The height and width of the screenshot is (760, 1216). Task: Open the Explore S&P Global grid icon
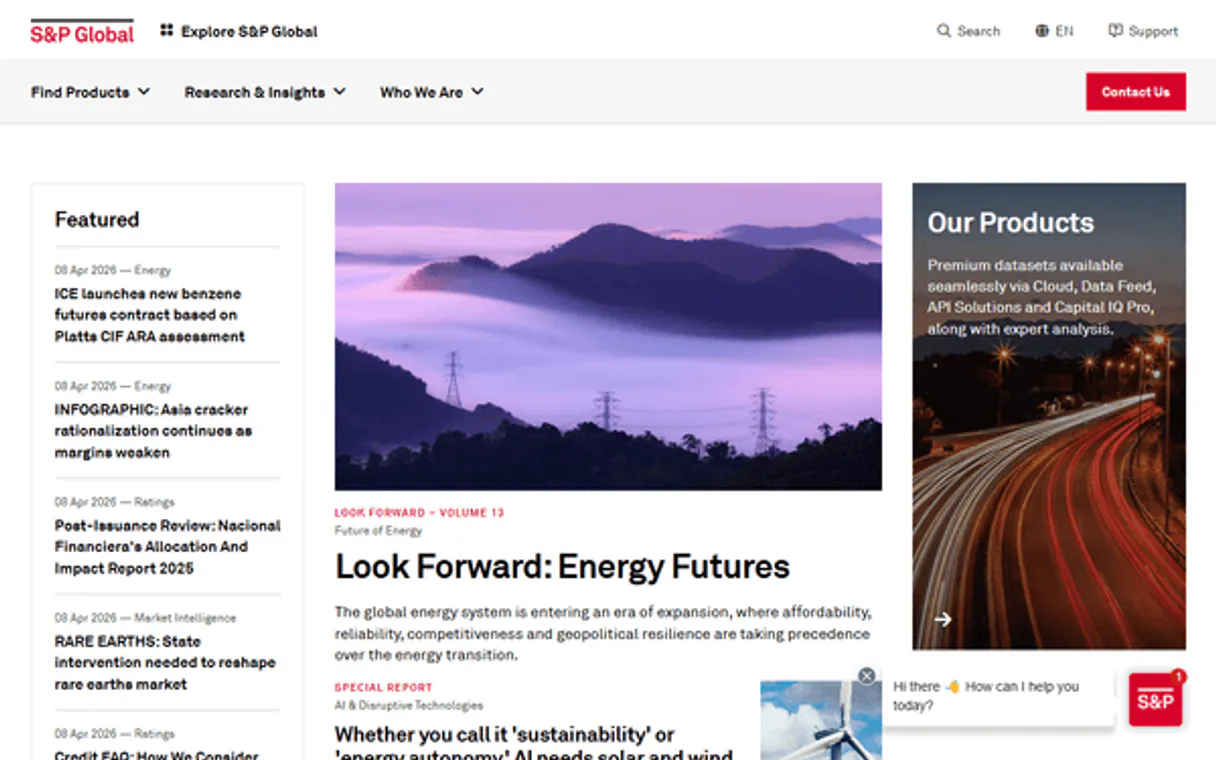coord(166,31)
